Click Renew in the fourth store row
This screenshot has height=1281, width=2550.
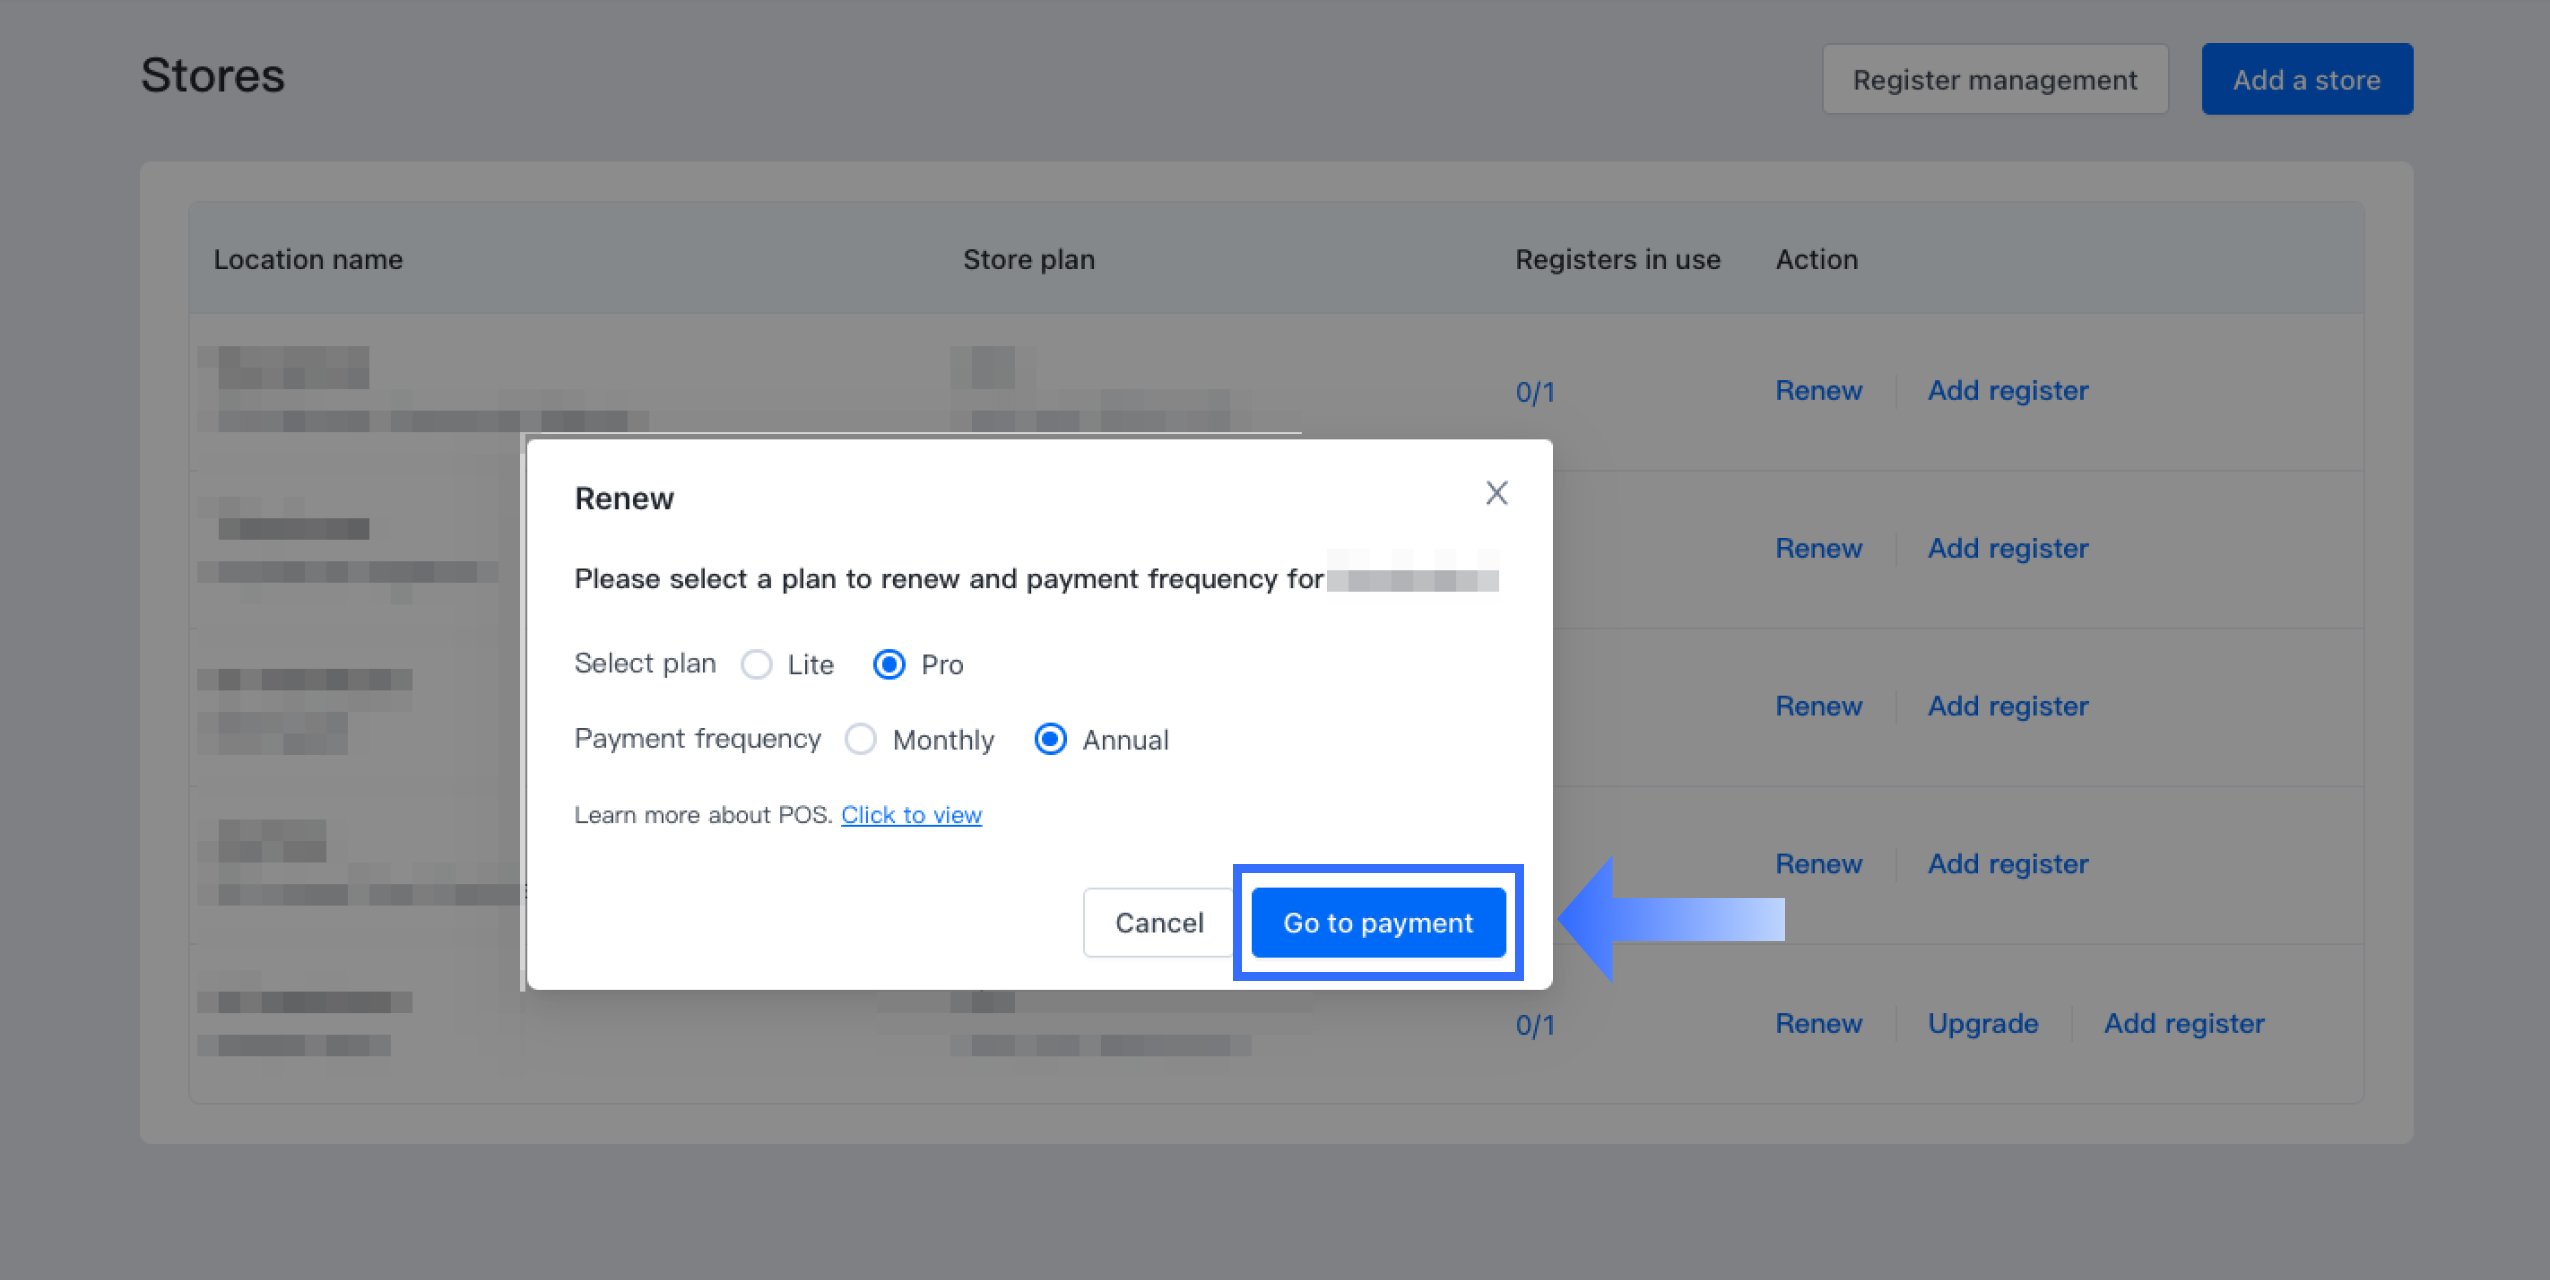tap(1818, 864)
